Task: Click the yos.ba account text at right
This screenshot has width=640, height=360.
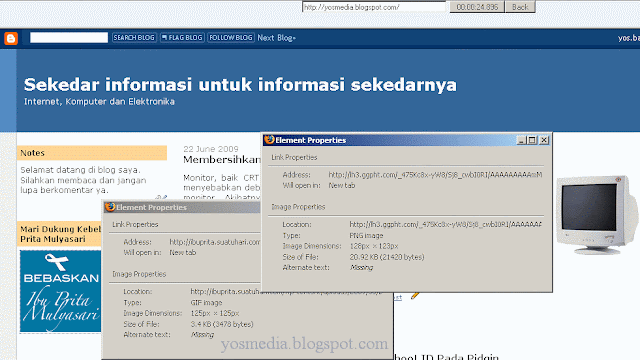Action: pyautogui.click(x=629, y=38)
